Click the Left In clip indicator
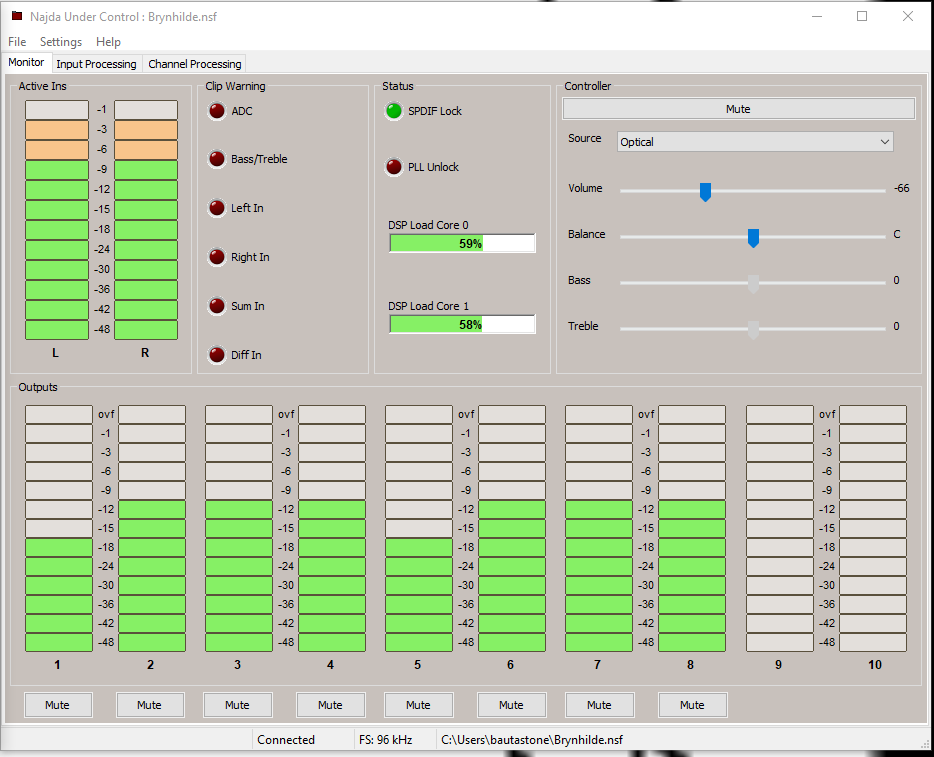Viewport: 934px width, 757px height. 216,208
